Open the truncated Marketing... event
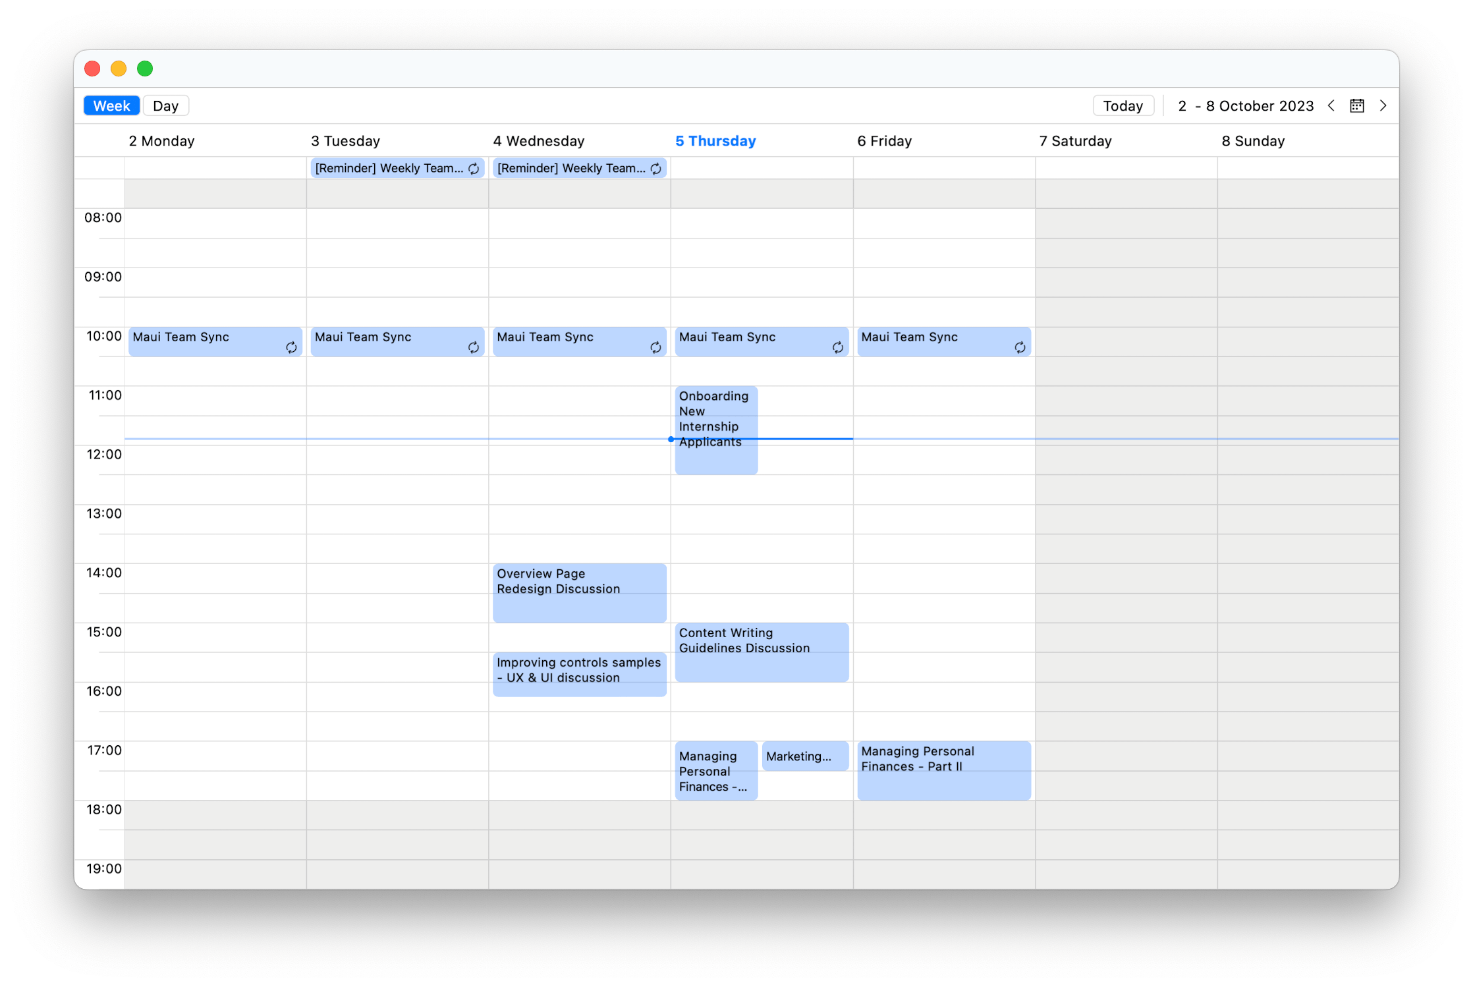Viewport: 1473px width, 987px height. (x=805, y=756)
